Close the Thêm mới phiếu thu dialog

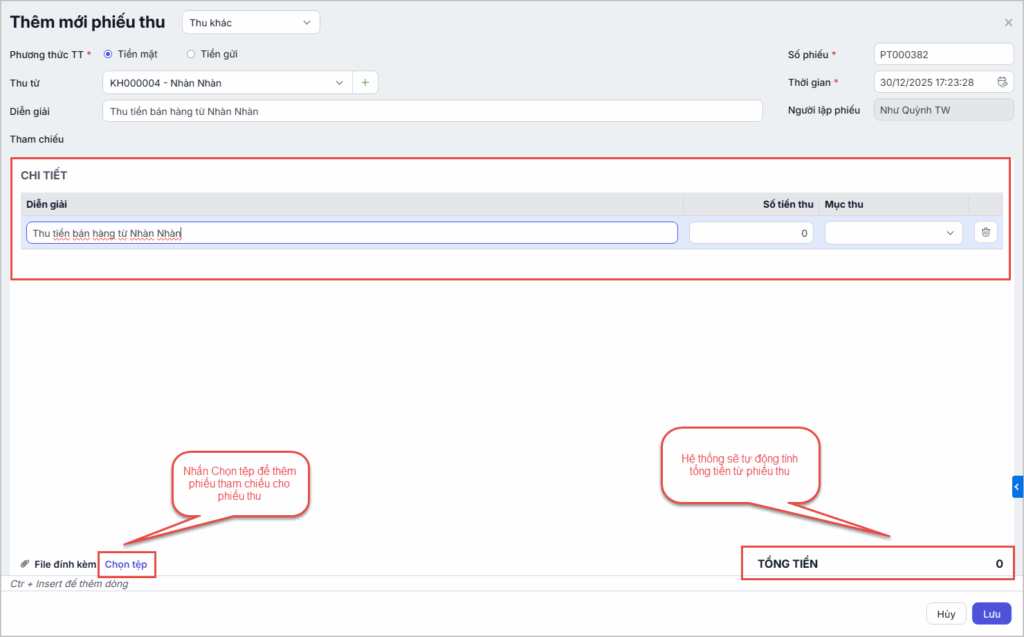(x=1008, y=23)
